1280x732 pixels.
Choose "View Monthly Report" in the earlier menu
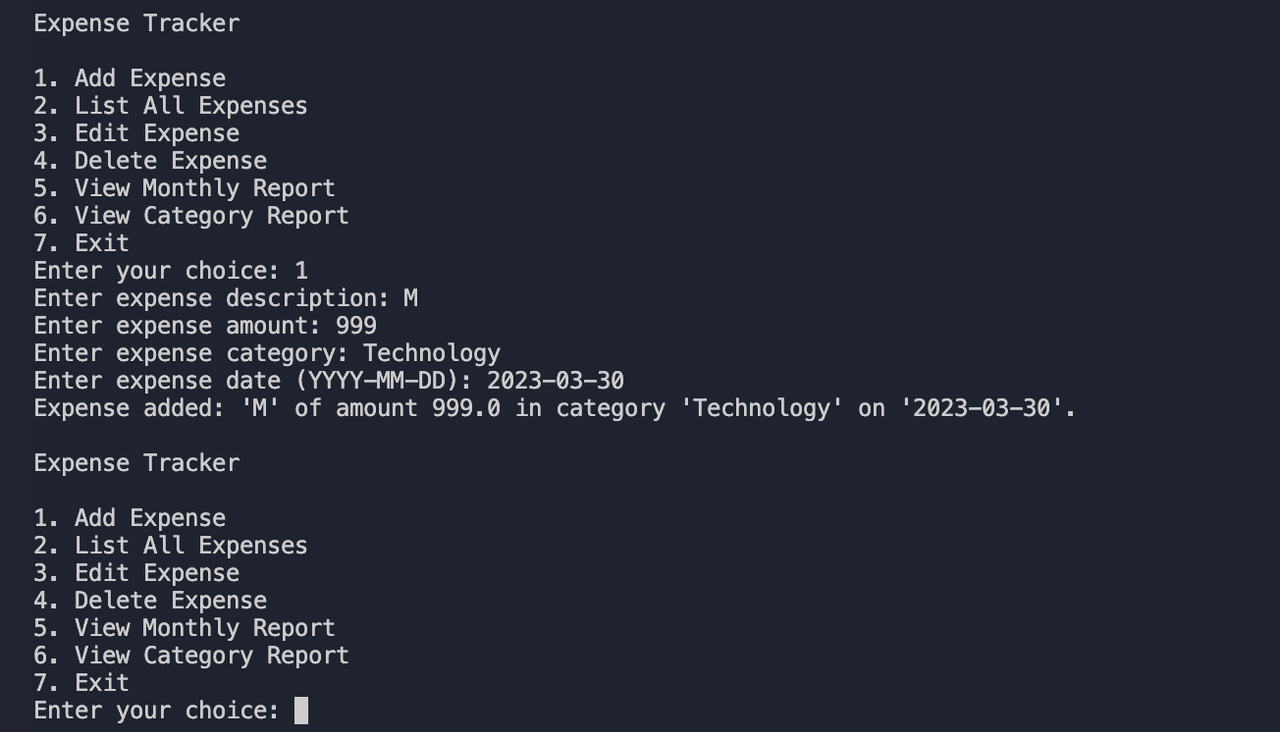(x=204, y=188)
